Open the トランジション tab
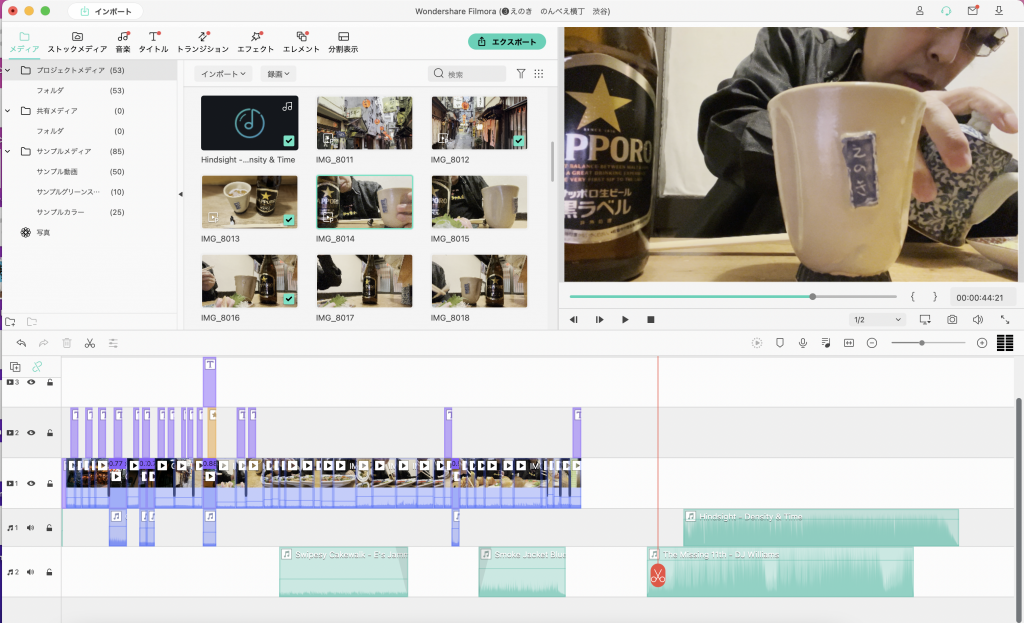Viewport: 1024px width, 623px height. coord(203,42)
